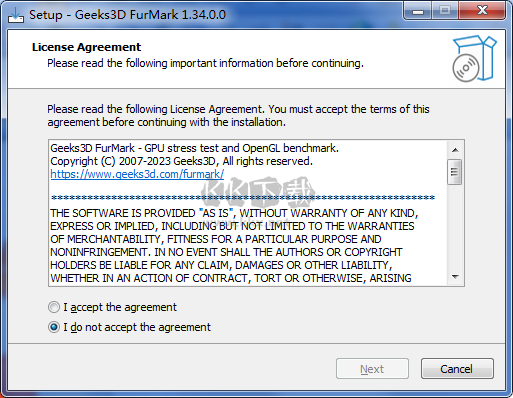Click the greyed-out maximize window button
The image size is (513, 398).
coord(445,11)
